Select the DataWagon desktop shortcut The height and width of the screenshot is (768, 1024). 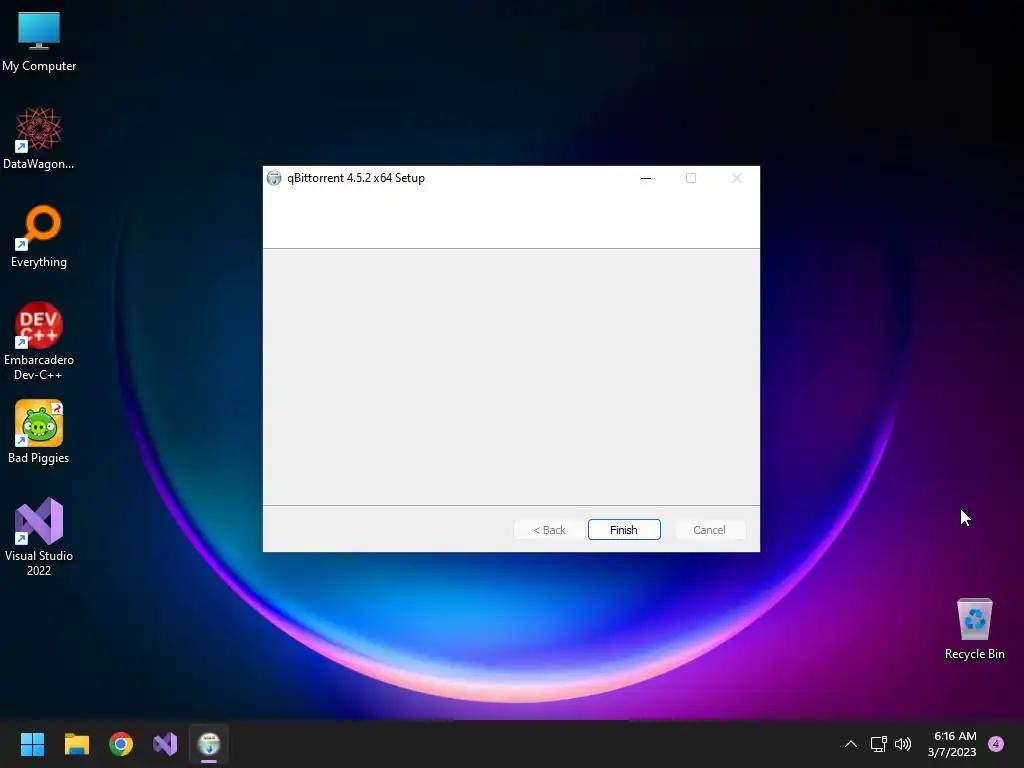pos(39,138)
